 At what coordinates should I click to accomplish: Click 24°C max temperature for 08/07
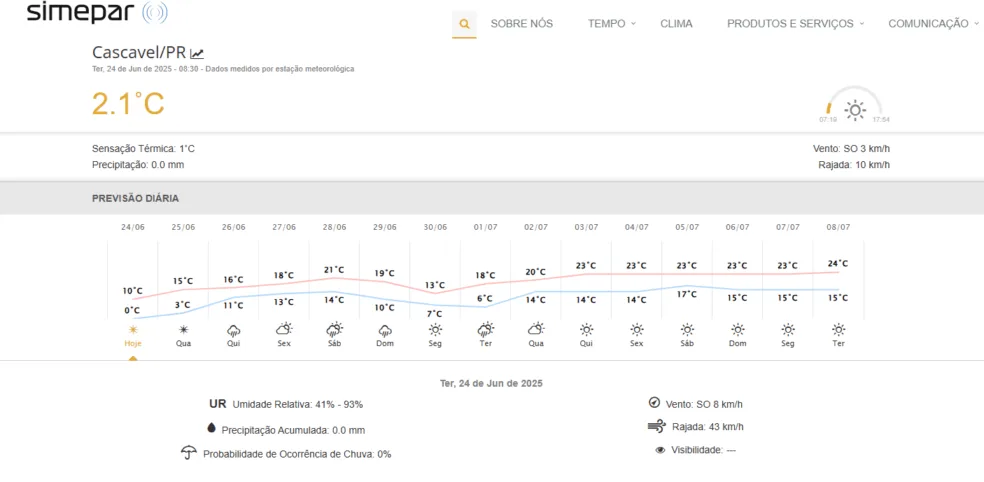point(838,264)
